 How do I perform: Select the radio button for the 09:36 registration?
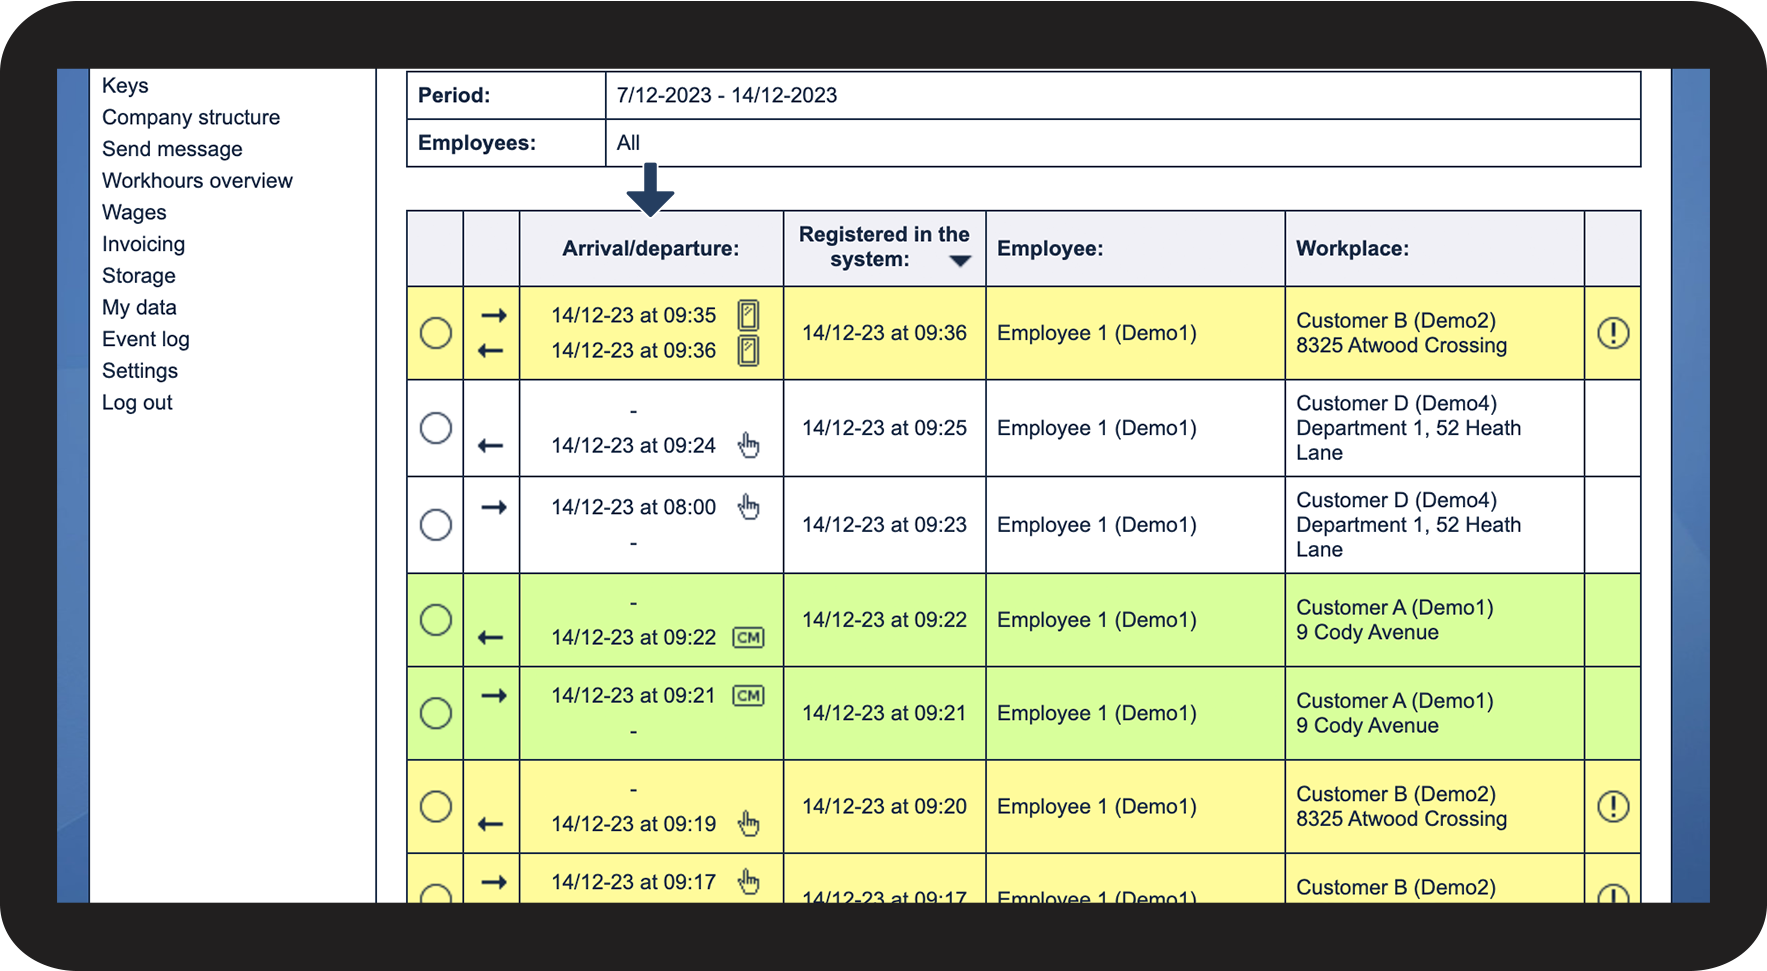pyautogui.click(x=435, y=333)
